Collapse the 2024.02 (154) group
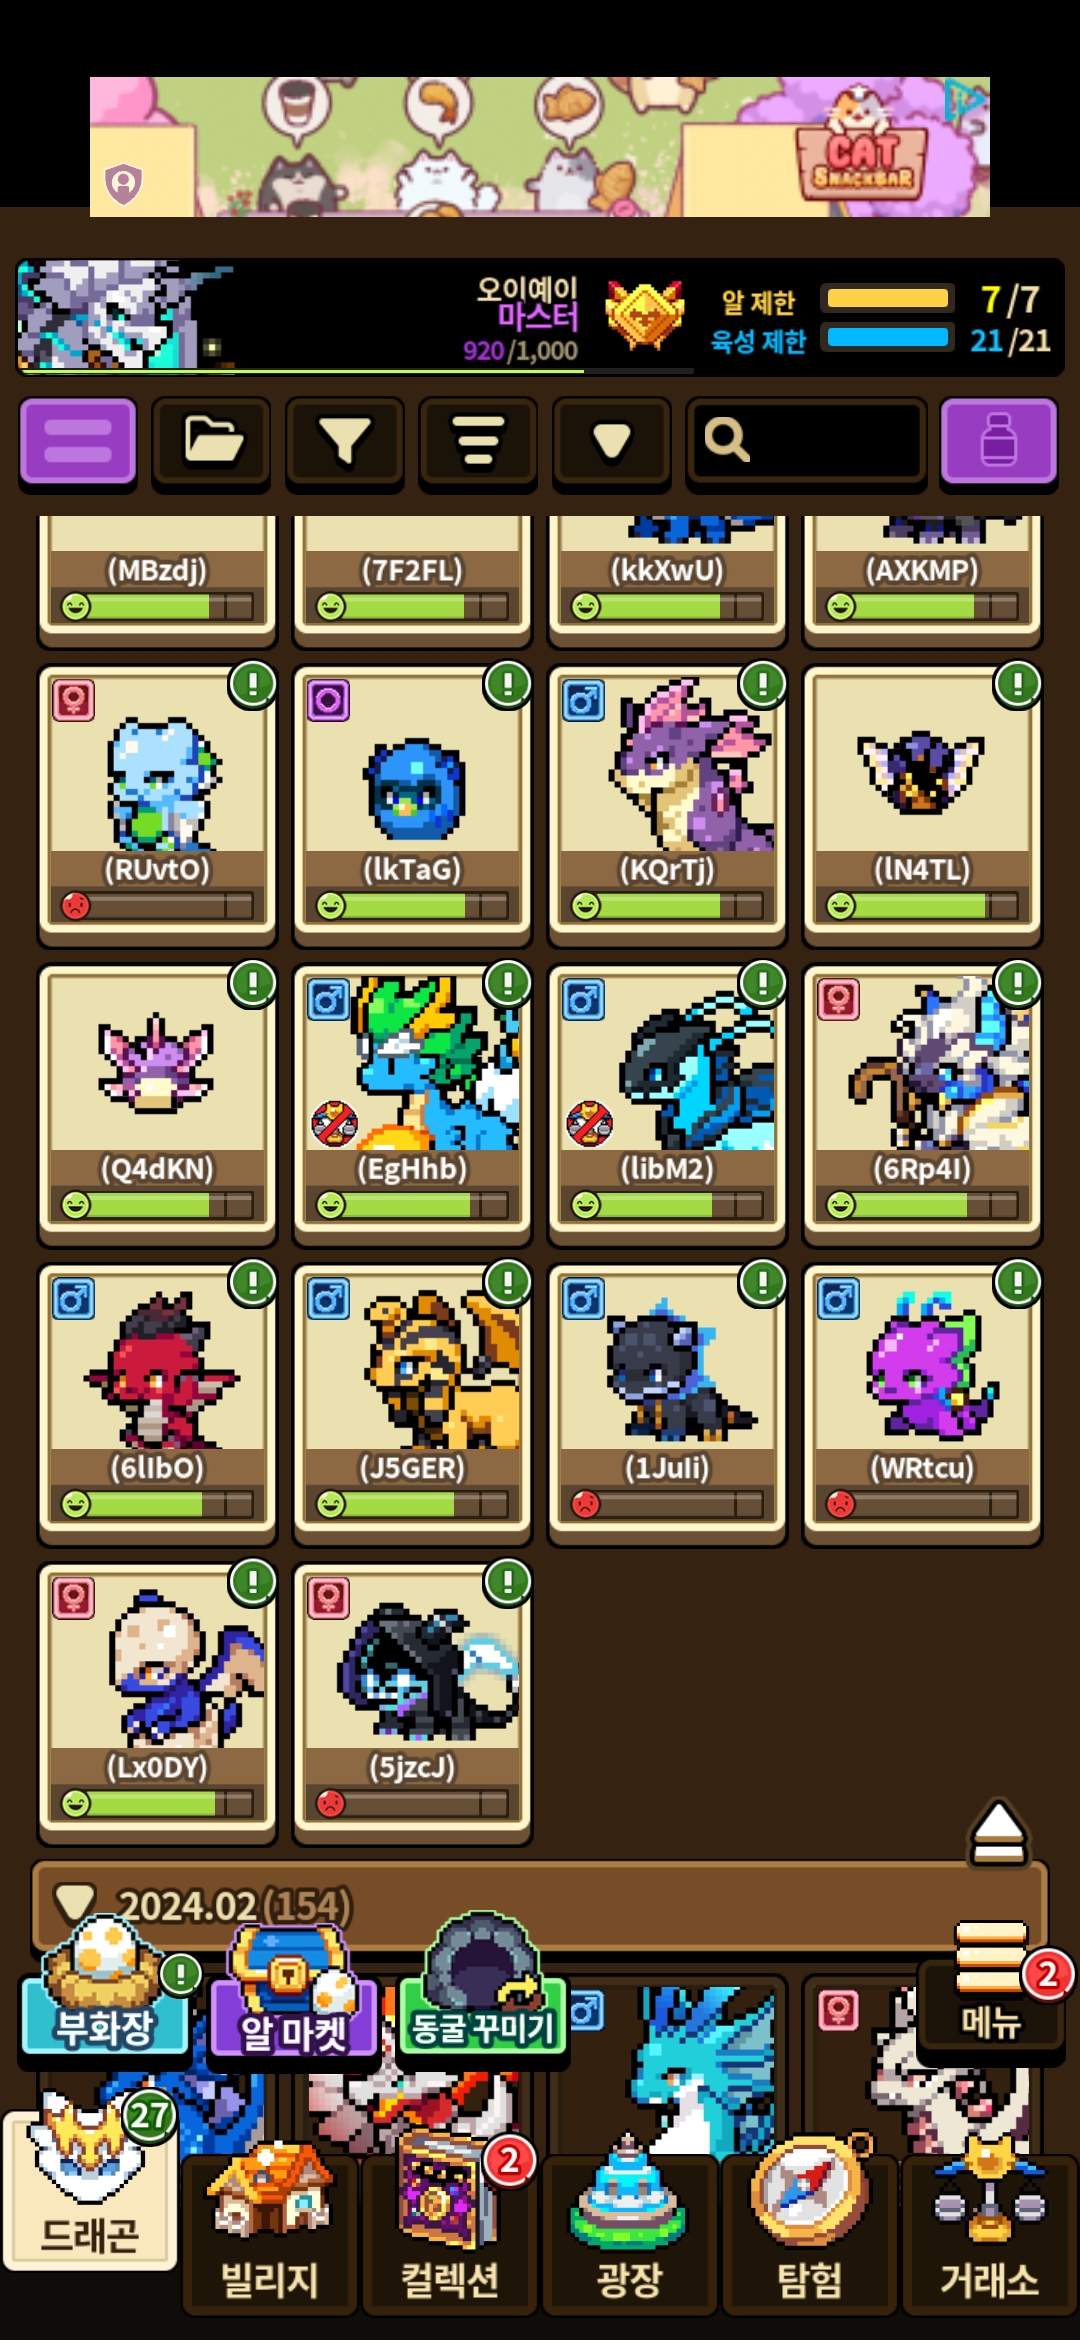The image size is (1080, 2340). (540, 1905)
